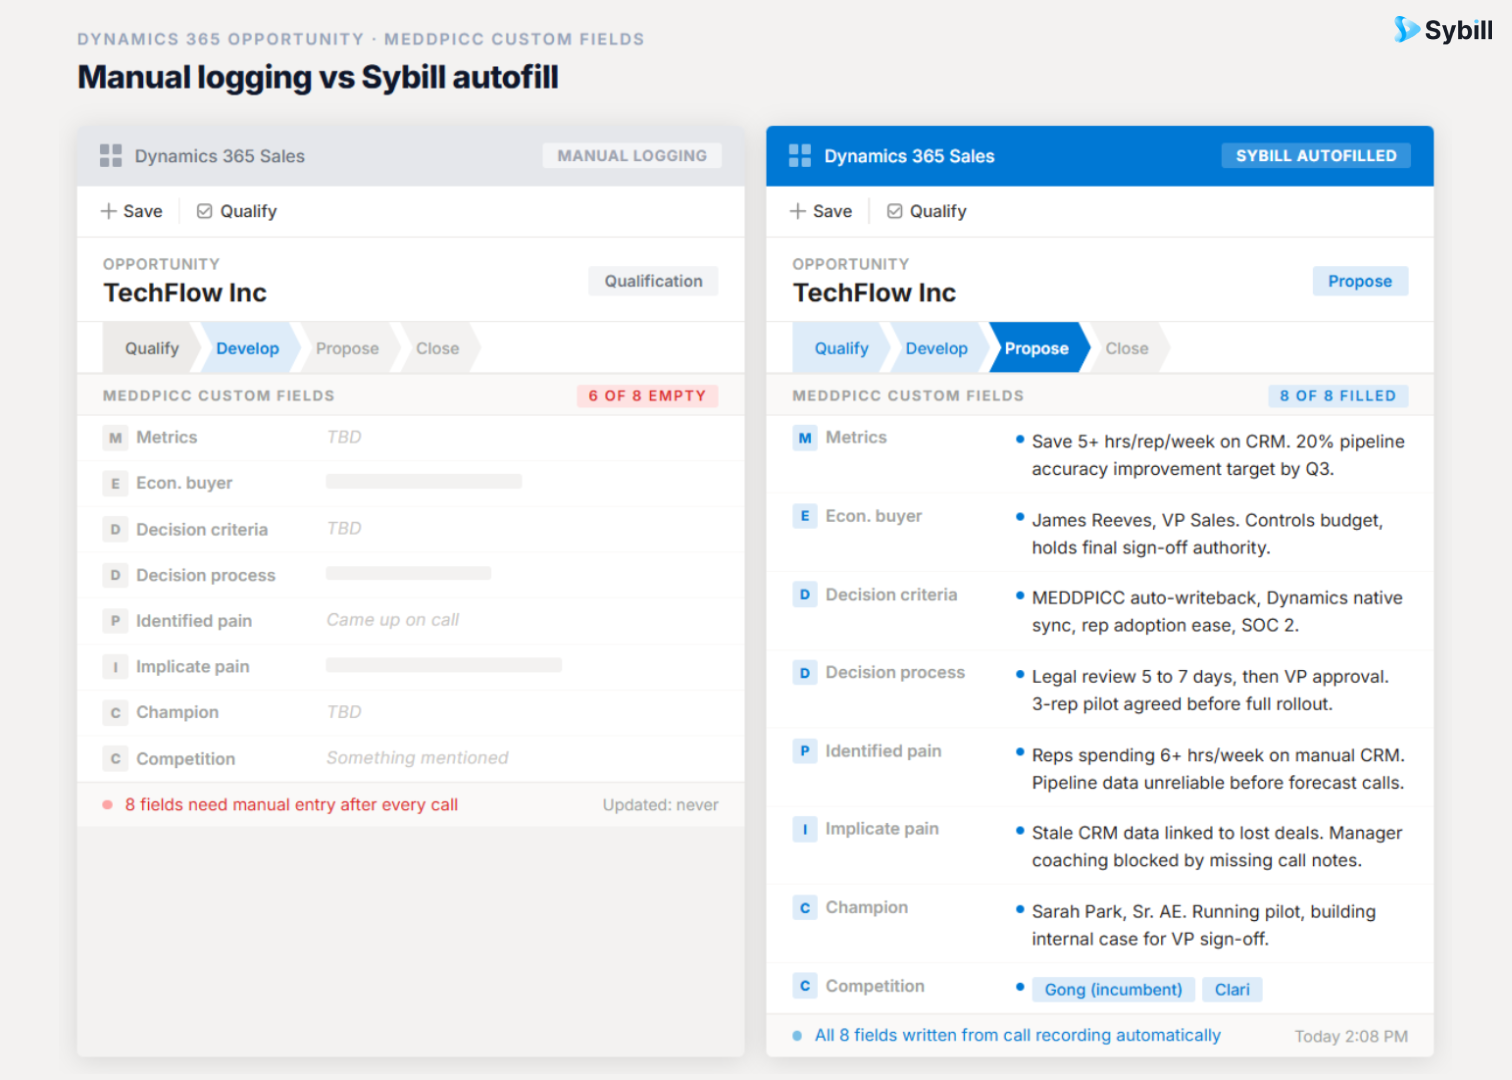This screenshot has width=1512, height=1080.
Task: Click the '6 OF 8 EMPTY' badge
Action: click(647, 396)
